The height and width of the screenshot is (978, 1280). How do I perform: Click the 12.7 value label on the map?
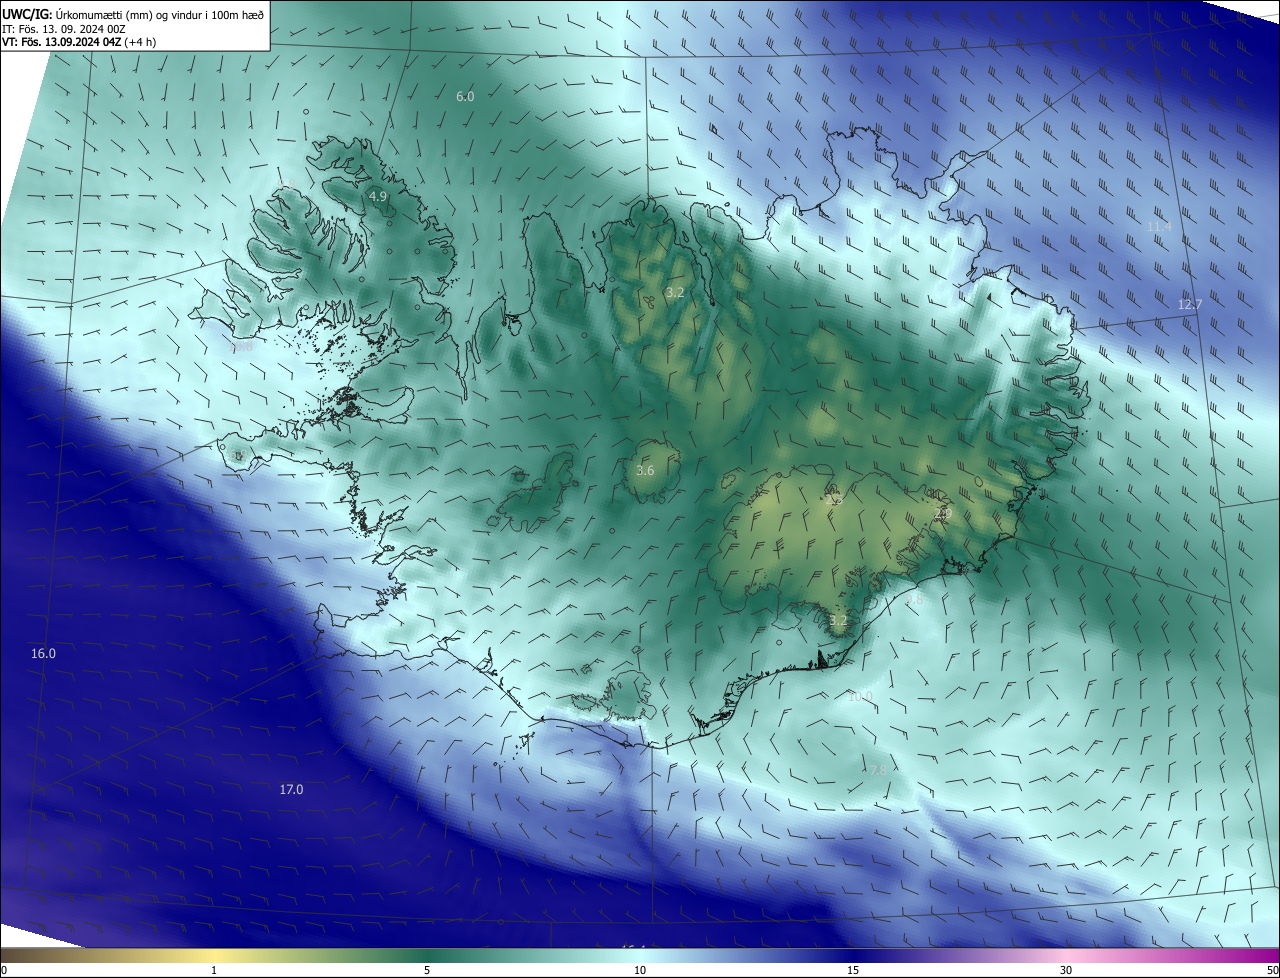[1189, 305]
